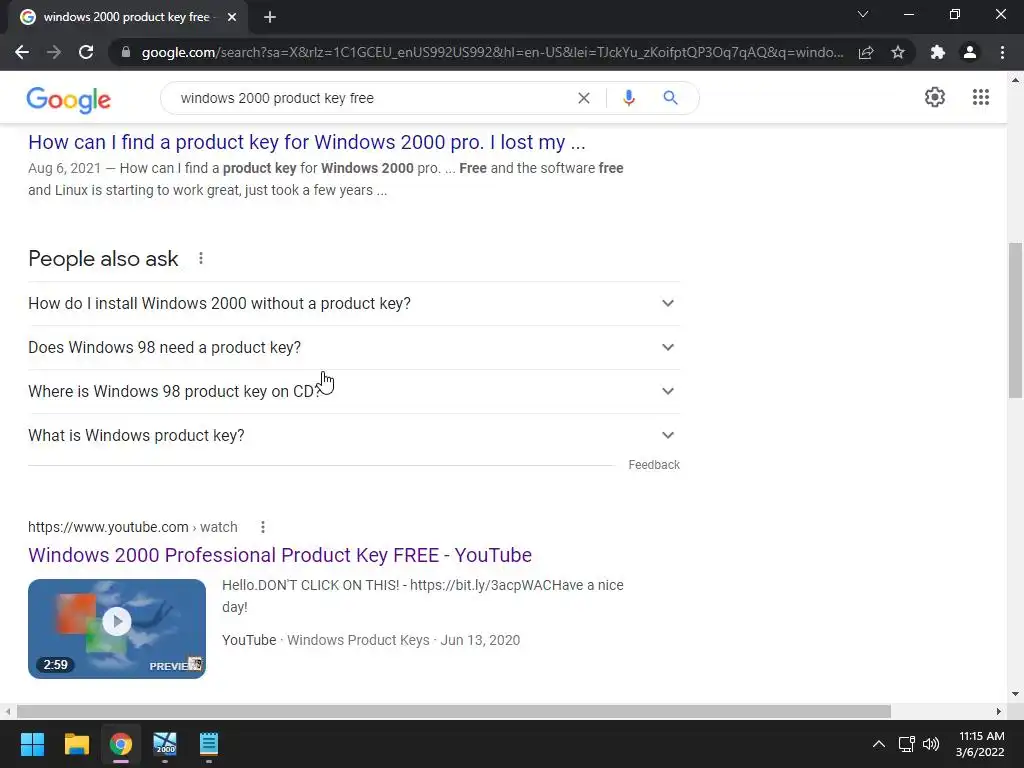This screenshot has width=1024, height=768.
Task: Open the tab search chevron in title bar
Action: pos(863,14)
